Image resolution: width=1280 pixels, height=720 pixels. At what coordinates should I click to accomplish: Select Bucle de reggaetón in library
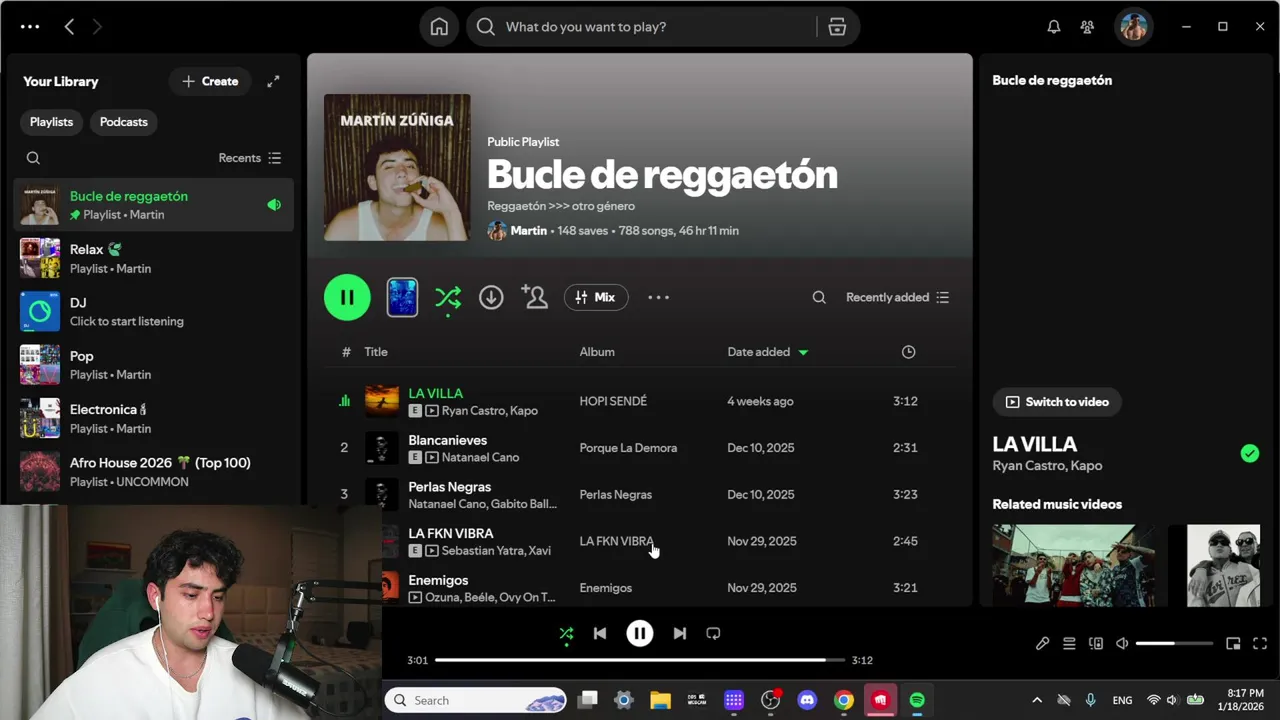coord(154,205)
